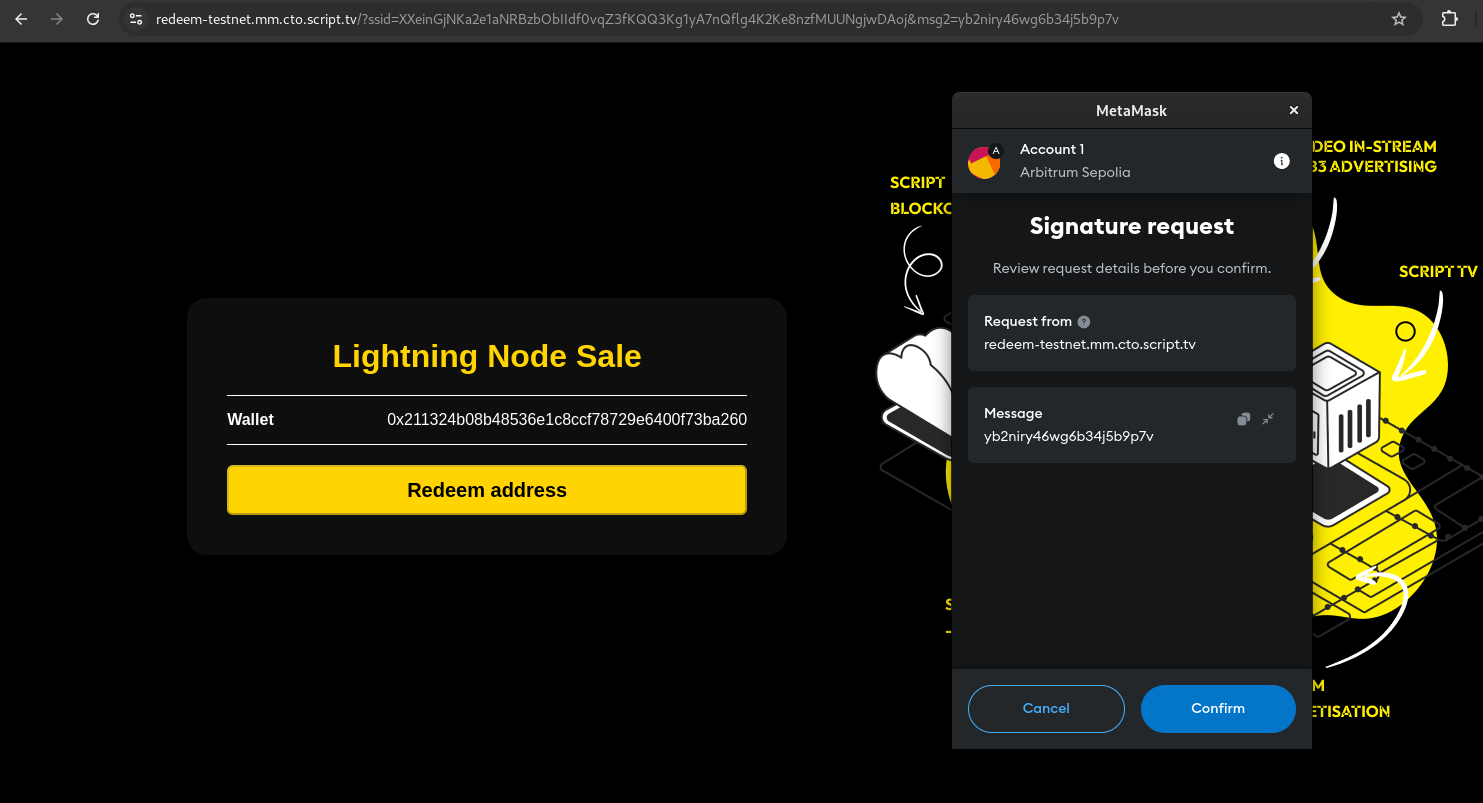1483x803 pixels.
Task: Copy the signature message to clipboard
Action: tap(1243, 418)
